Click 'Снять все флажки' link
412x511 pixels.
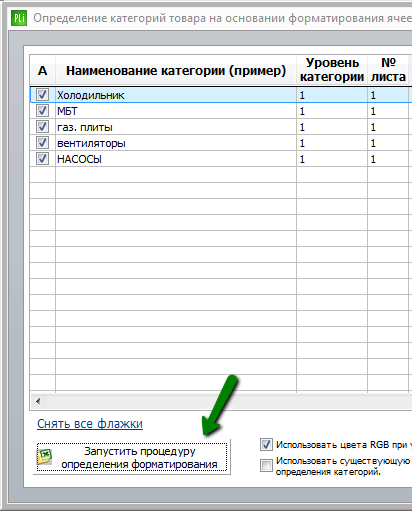90,424
